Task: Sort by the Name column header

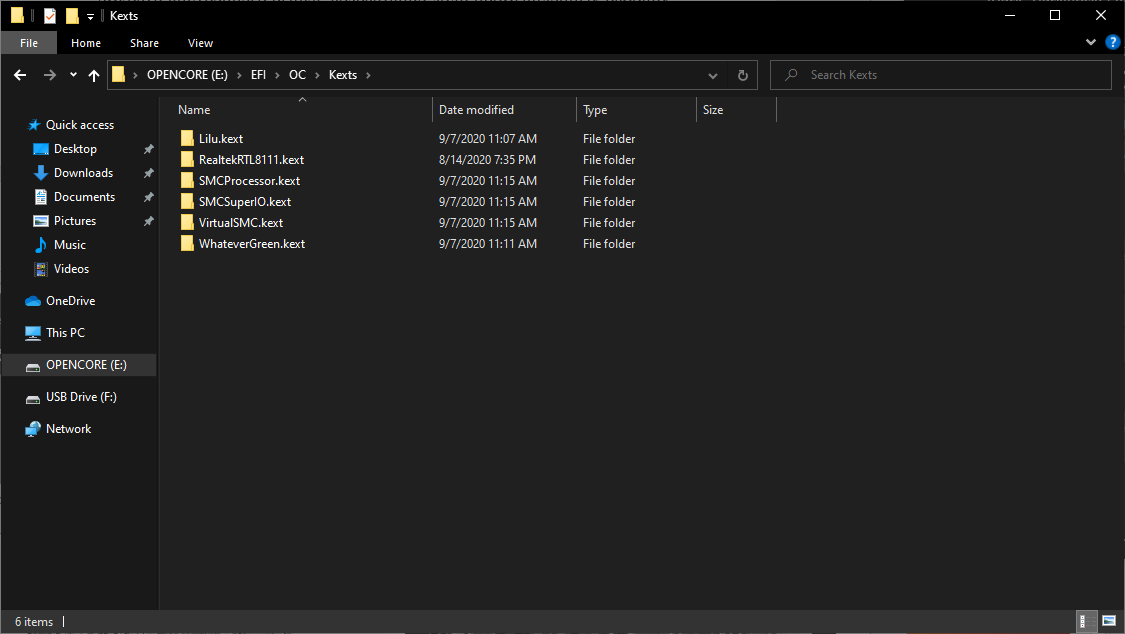Action: click(x=301, y=110)
